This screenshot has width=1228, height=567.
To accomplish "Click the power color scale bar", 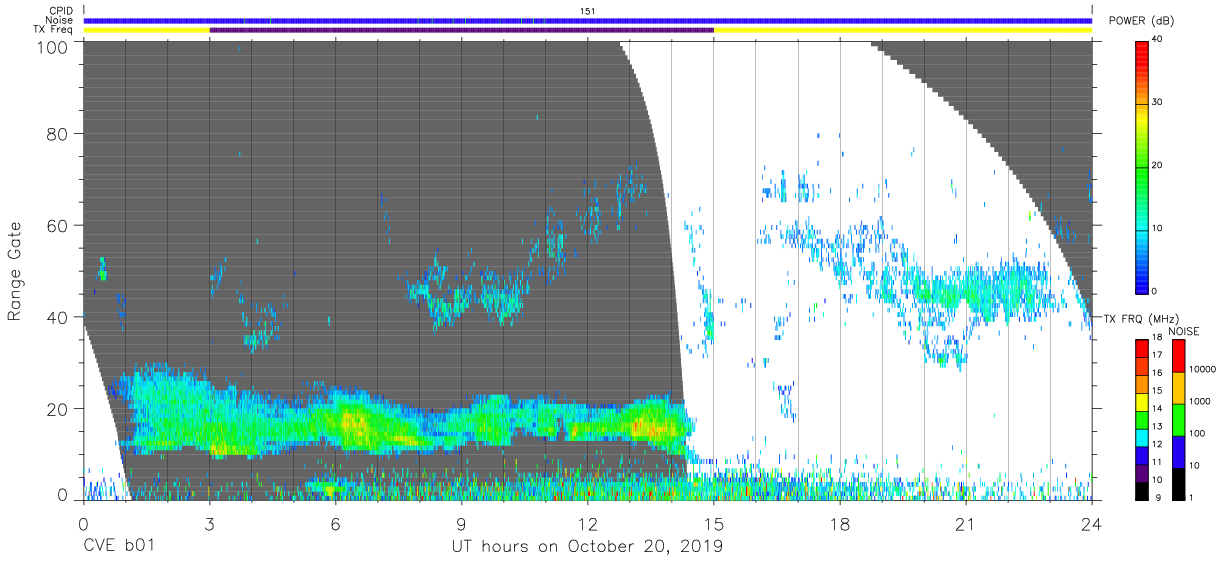I will pyautogui.click(x=1142, y=166).
